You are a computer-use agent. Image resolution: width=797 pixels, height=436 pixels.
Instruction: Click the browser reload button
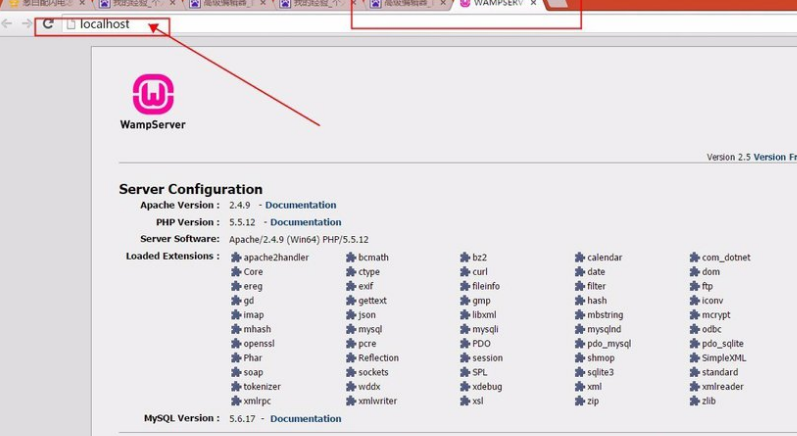point(48,24)
